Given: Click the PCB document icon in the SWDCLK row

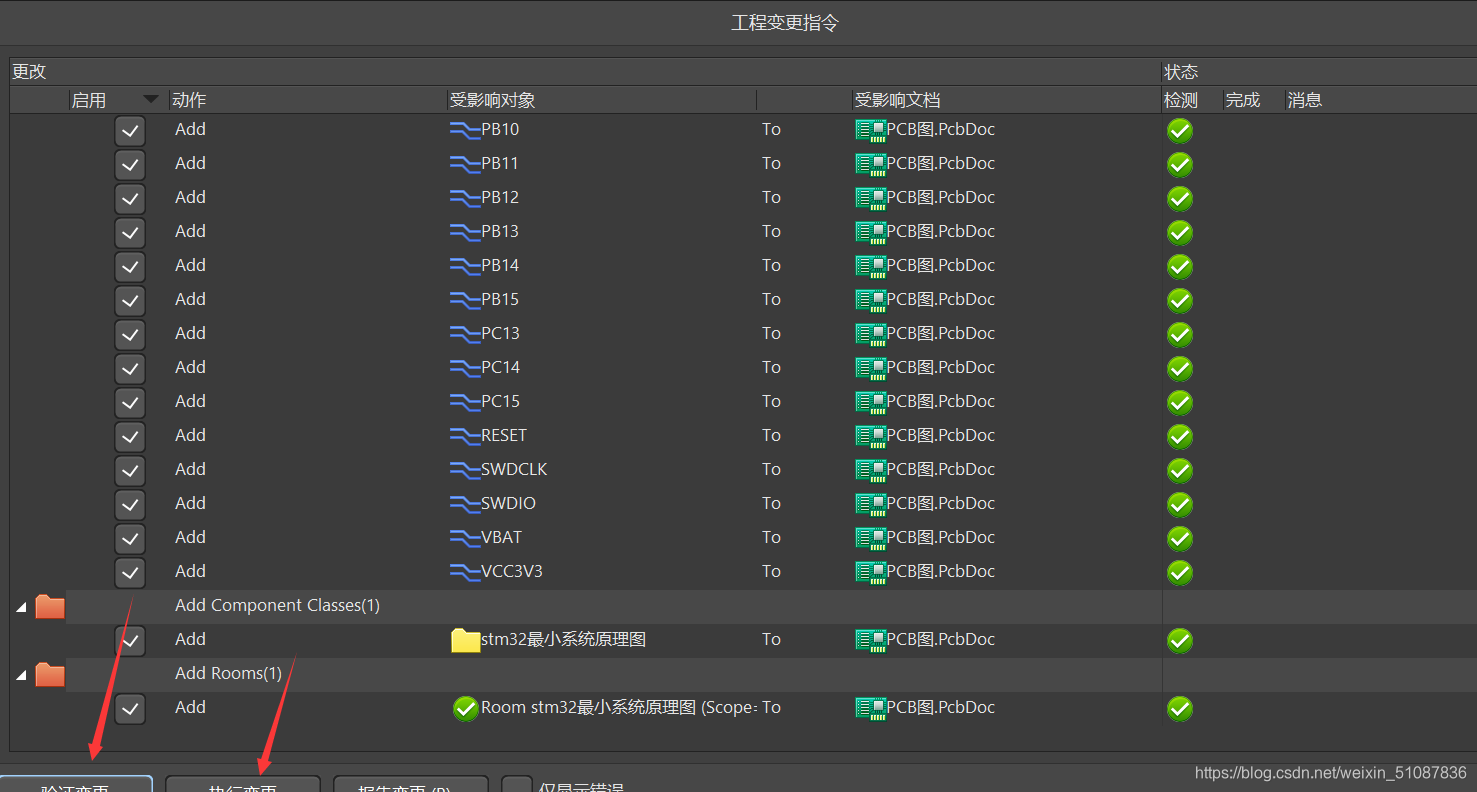Looking at the screenshot, I should click(x=870, y=470).
